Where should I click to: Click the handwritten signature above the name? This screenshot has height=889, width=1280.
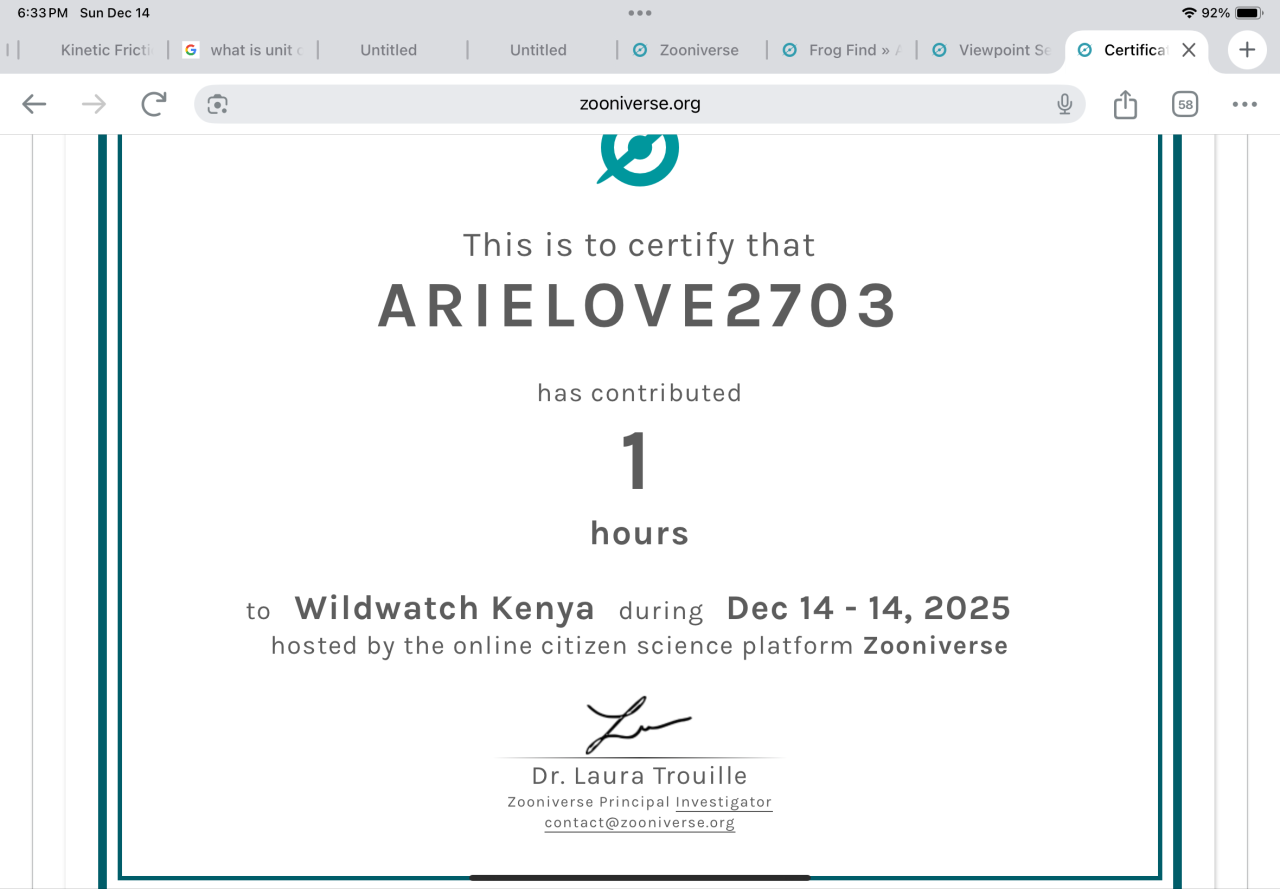tap(638, 725)
